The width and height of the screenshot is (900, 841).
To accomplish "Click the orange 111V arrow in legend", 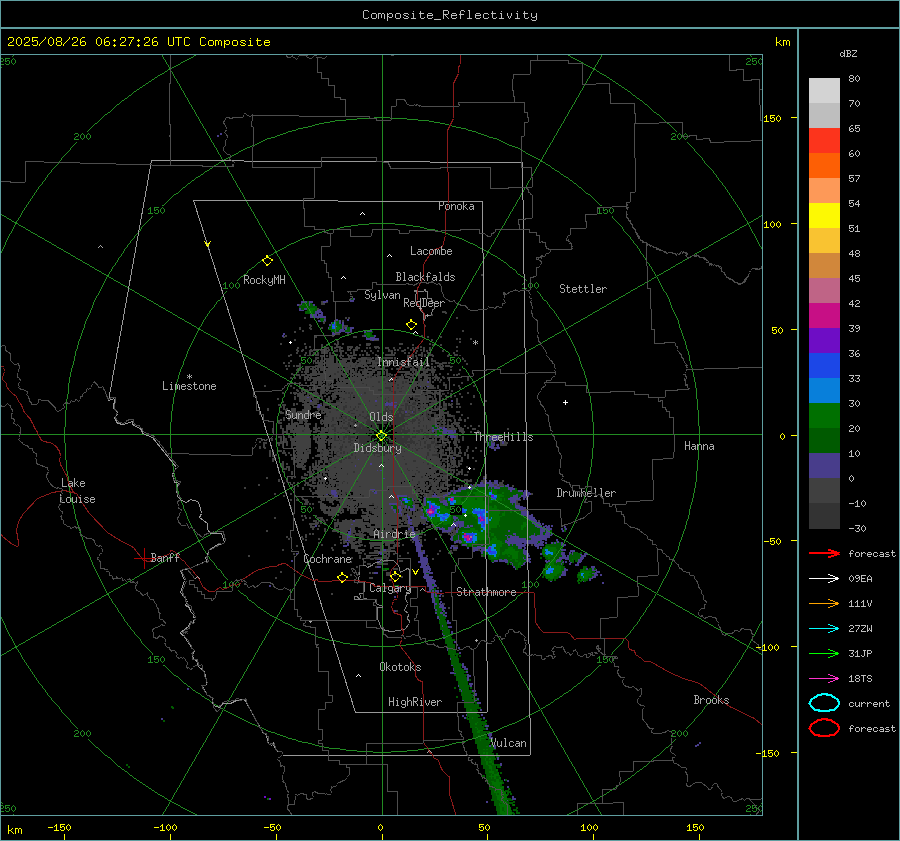I will 824,603.
